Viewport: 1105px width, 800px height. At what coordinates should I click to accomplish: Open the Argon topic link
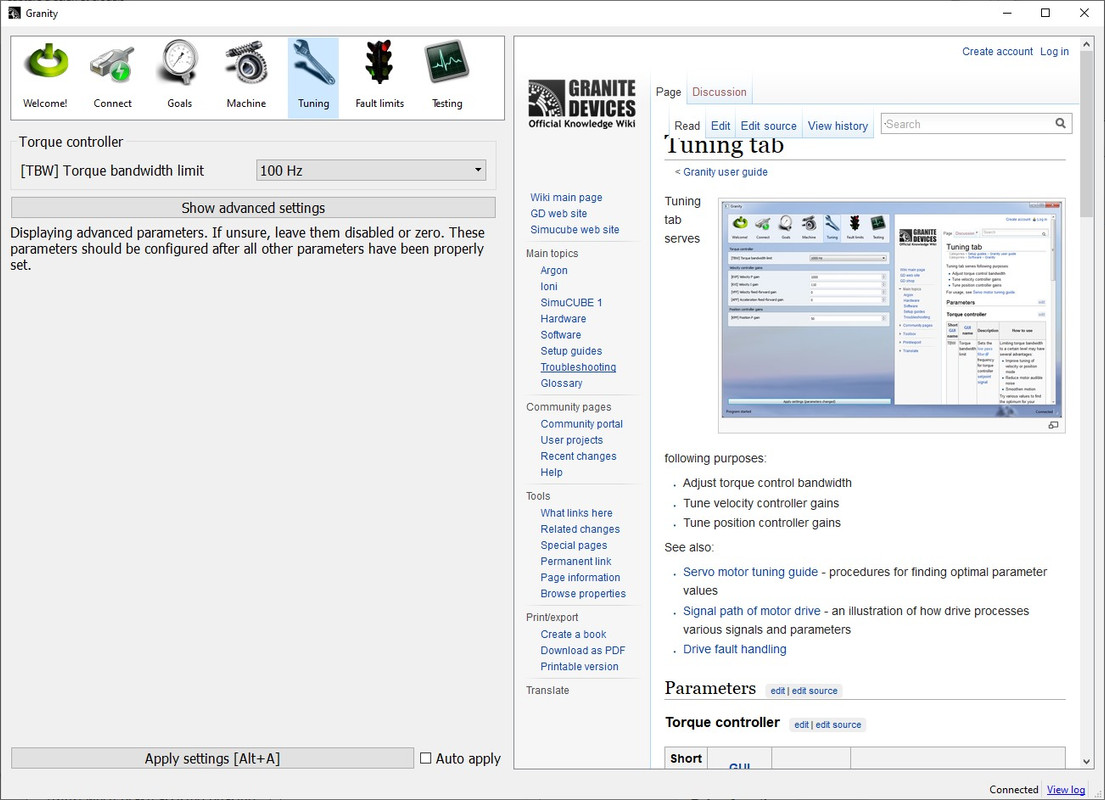554,271
